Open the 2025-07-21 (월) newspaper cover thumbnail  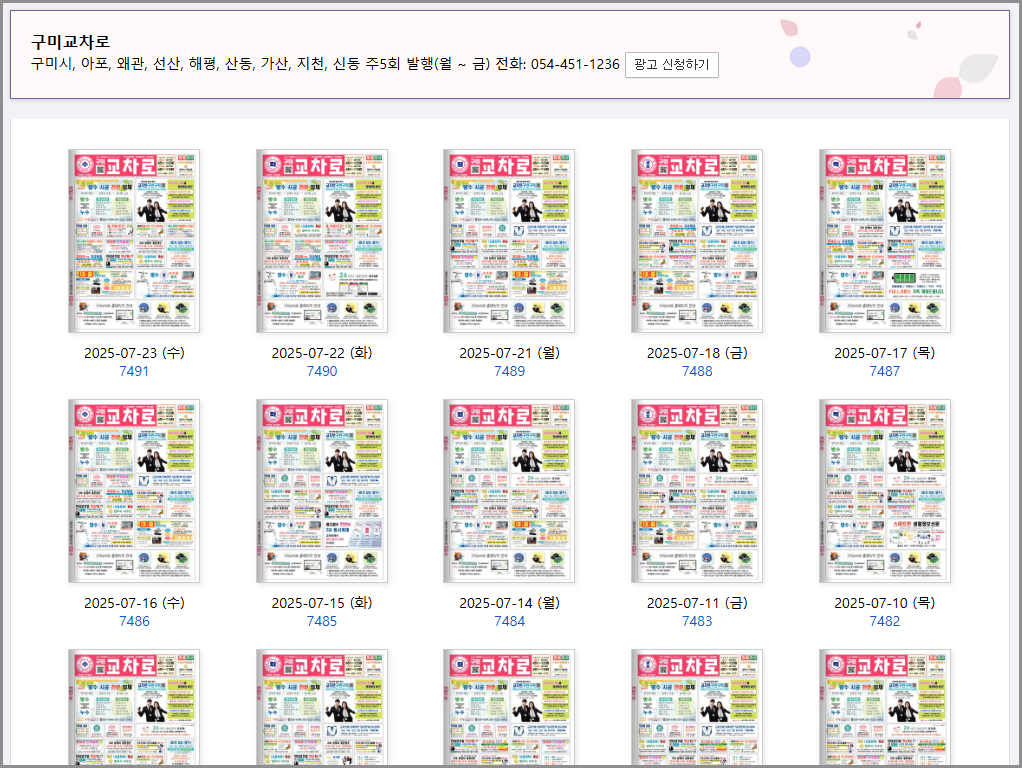click(x=509, y=241)
